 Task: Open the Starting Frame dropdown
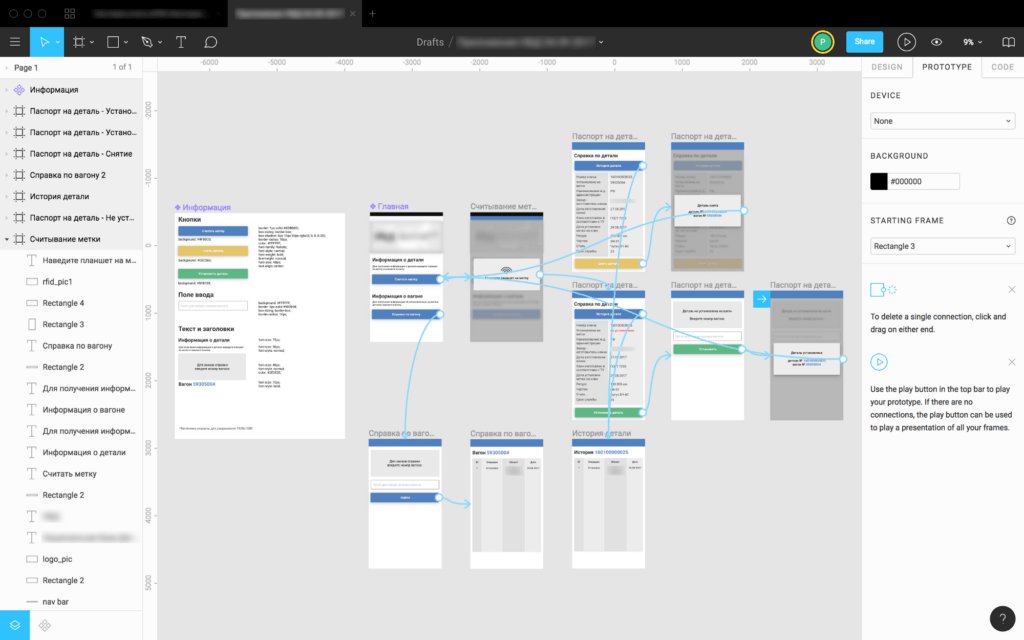[942, 246]
